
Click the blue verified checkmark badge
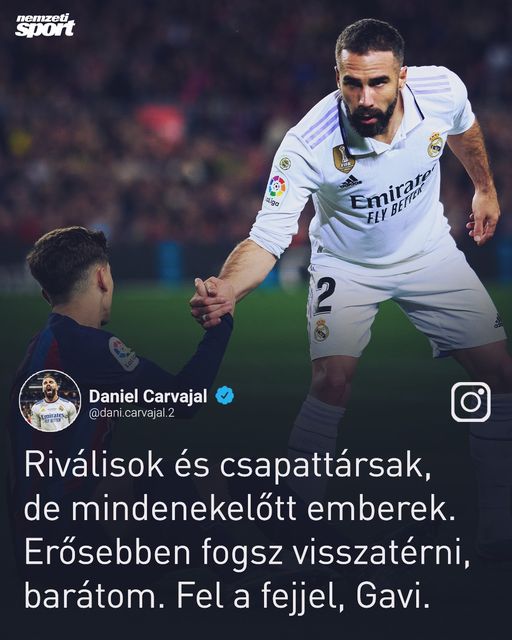(x=225, y=396)
